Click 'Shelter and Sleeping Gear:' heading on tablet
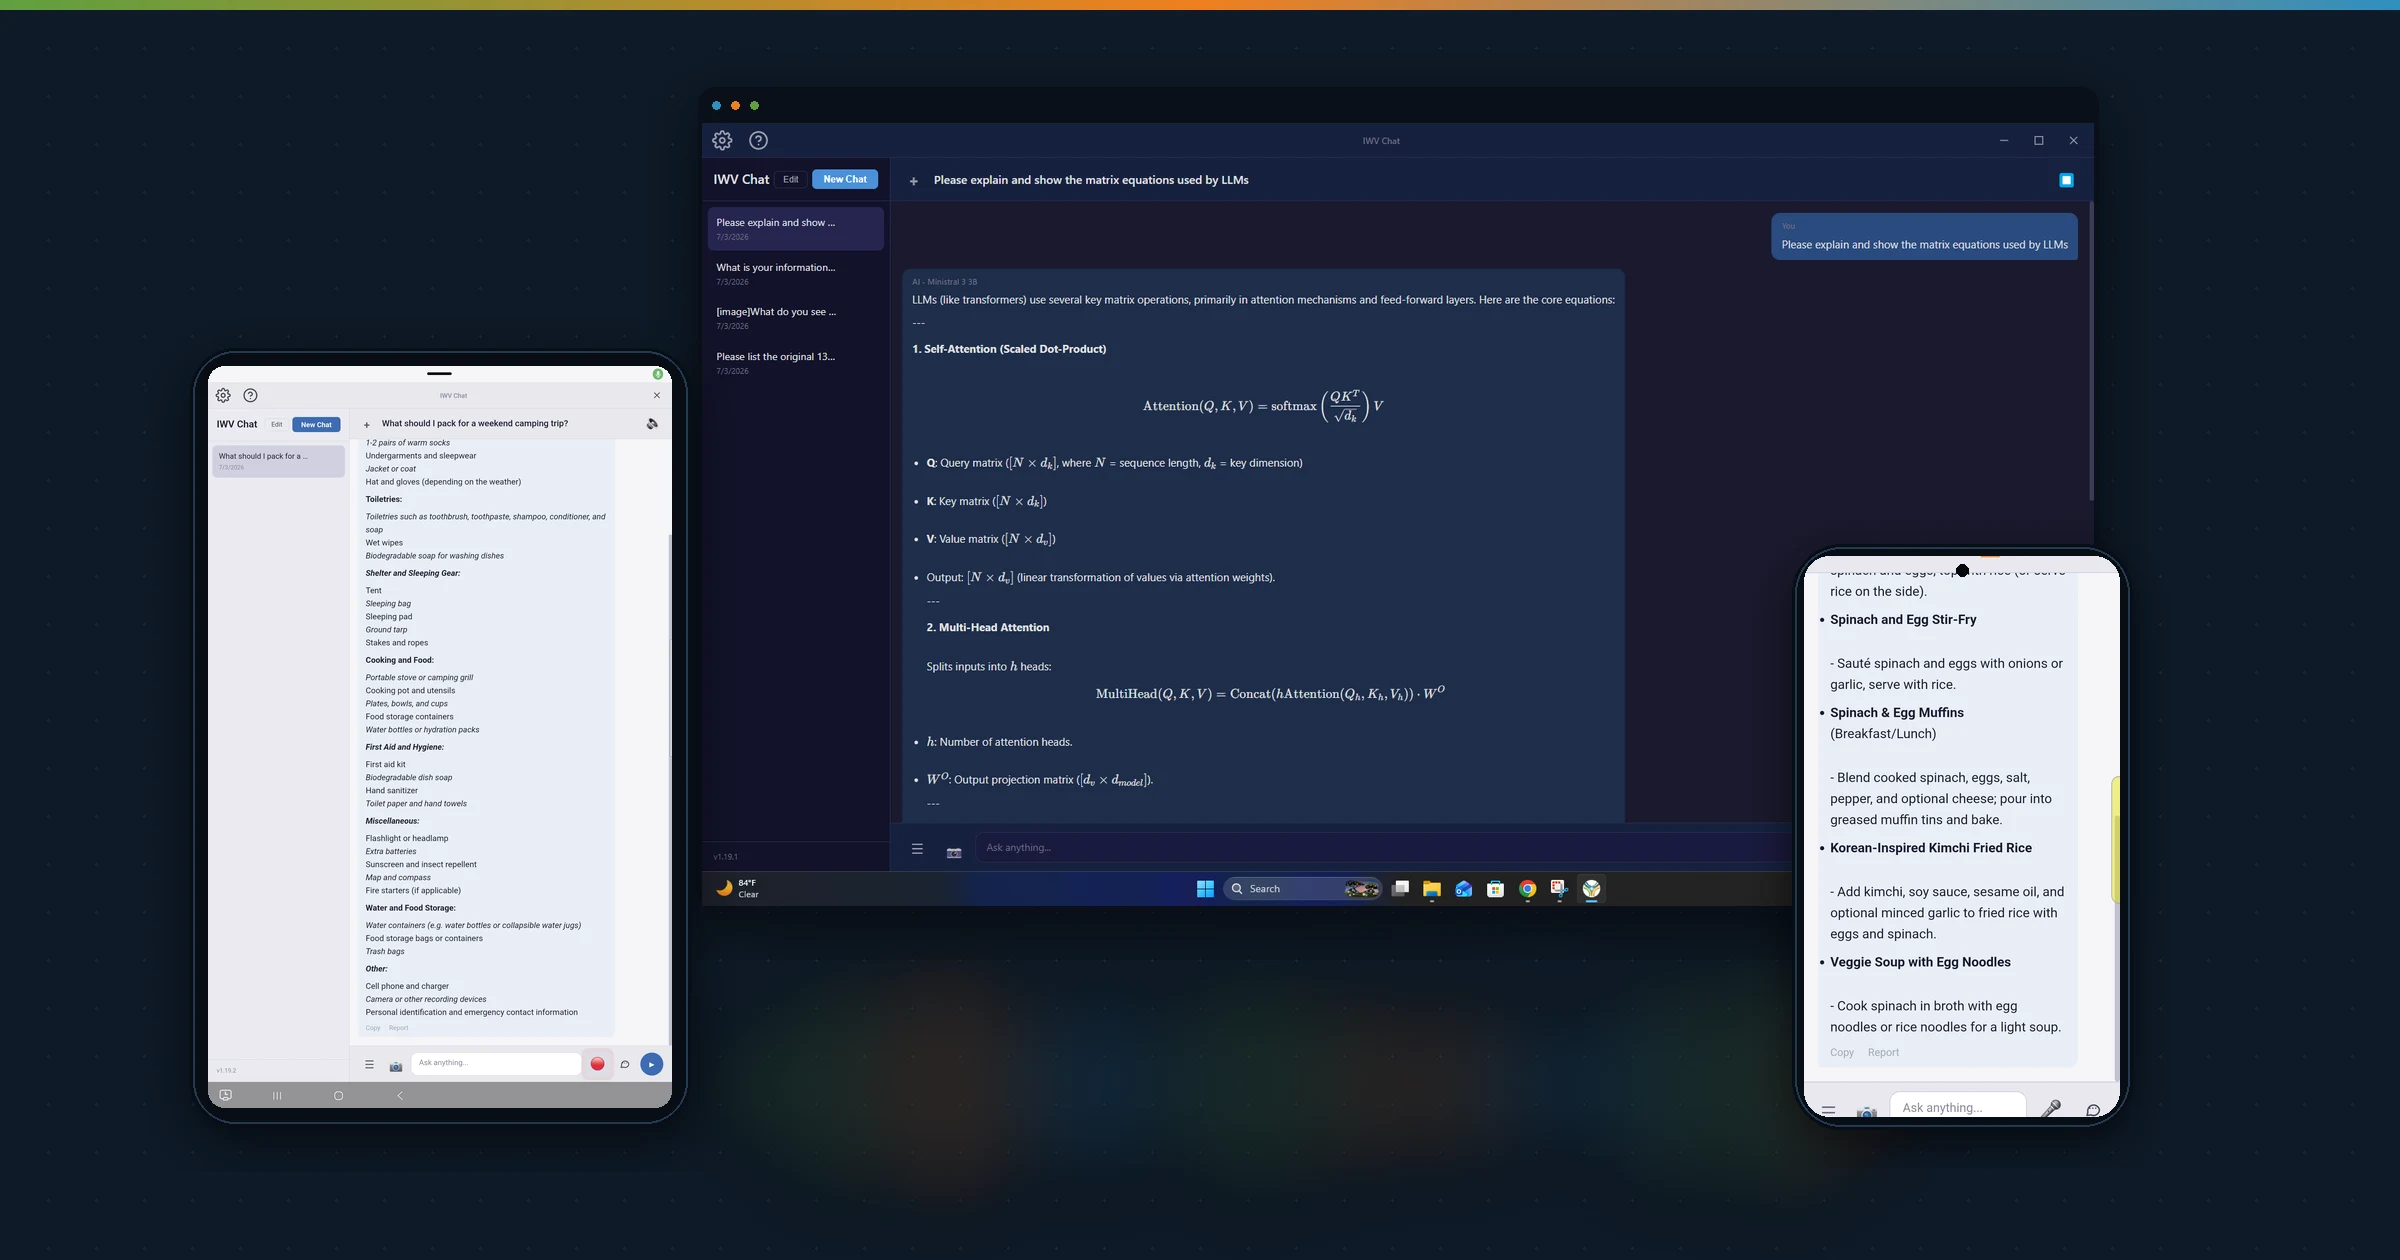Screen dimensions: 2400x1260 pos(413,574)
